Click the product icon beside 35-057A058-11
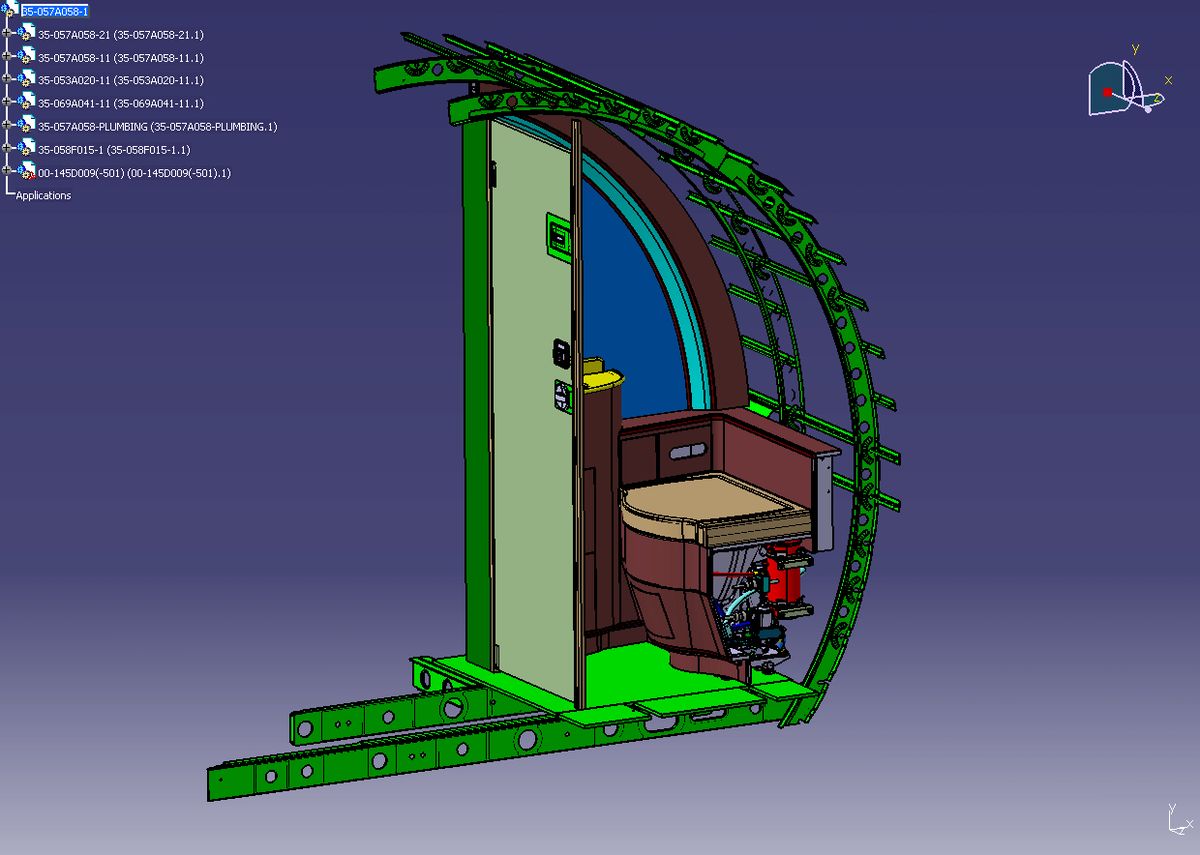The image size is (1200, 855). coord(27,56)
